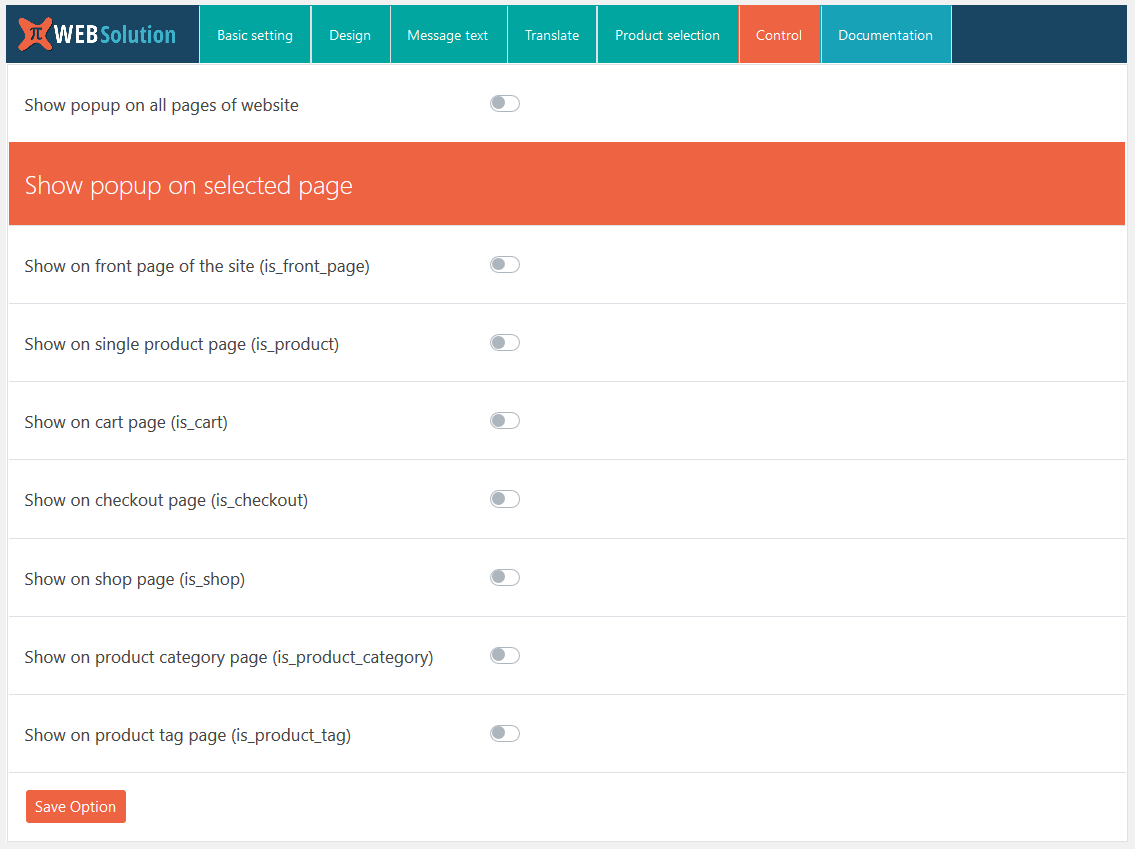
Task: Toggle the shop page popup switch
Action: click(505, 577)
